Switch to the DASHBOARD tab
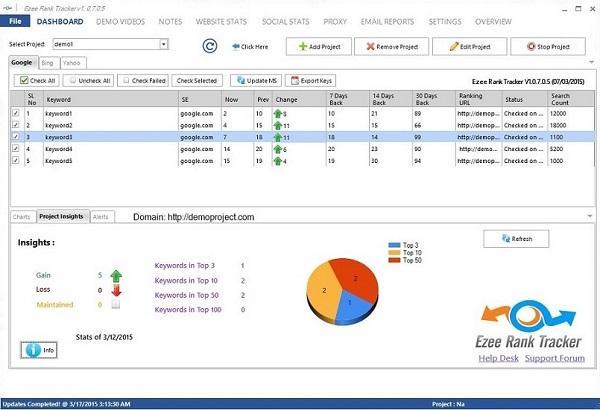 click(60, 21)
